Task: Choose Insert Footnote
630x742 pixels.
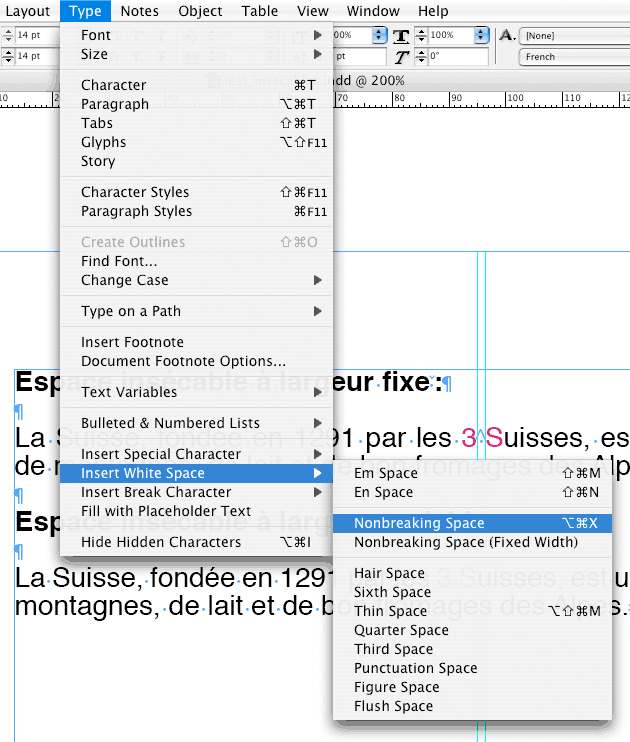Action: tap(196, 342)
